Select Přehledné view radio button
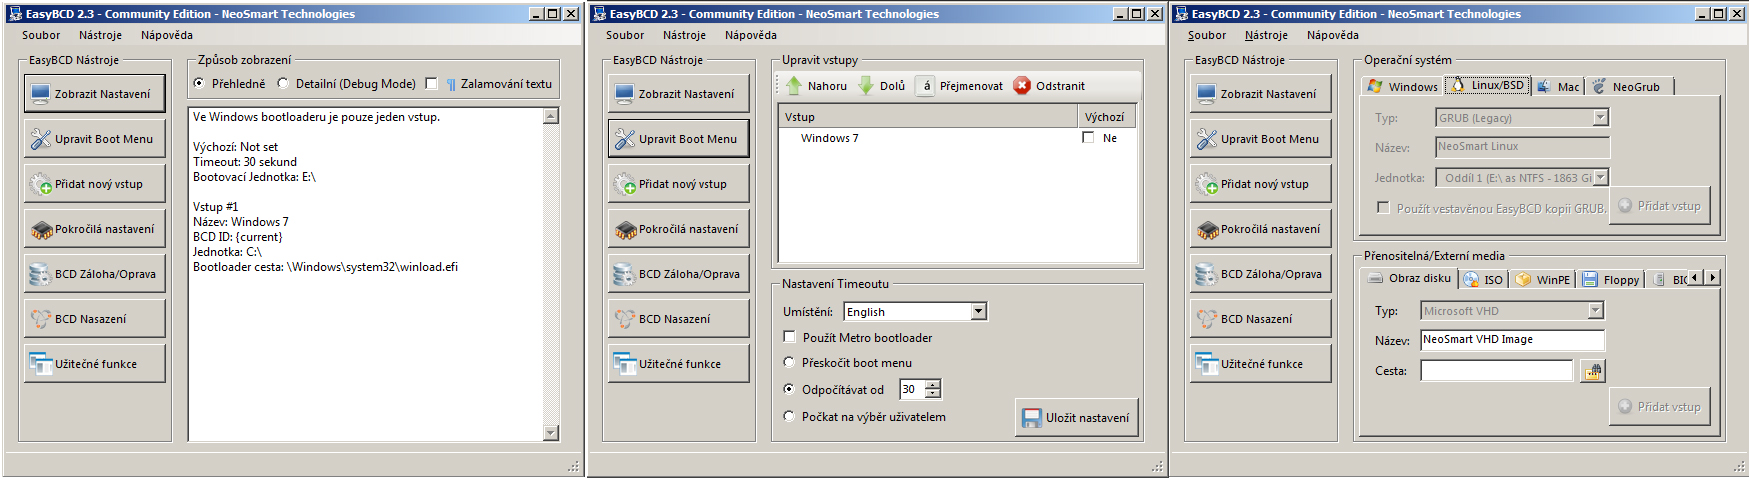This screenshot has height=478, width=1749. 199,84
